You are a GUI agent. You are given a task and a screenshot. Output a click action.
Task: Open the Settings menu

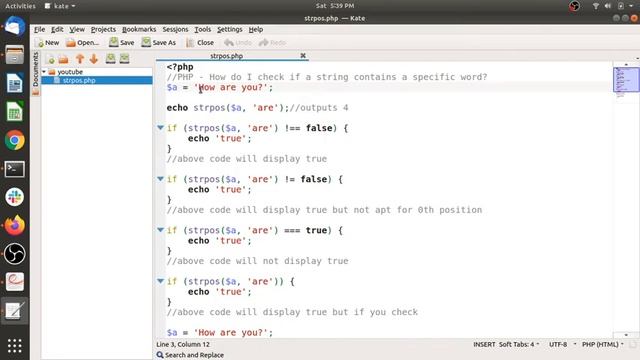(230, 29)
